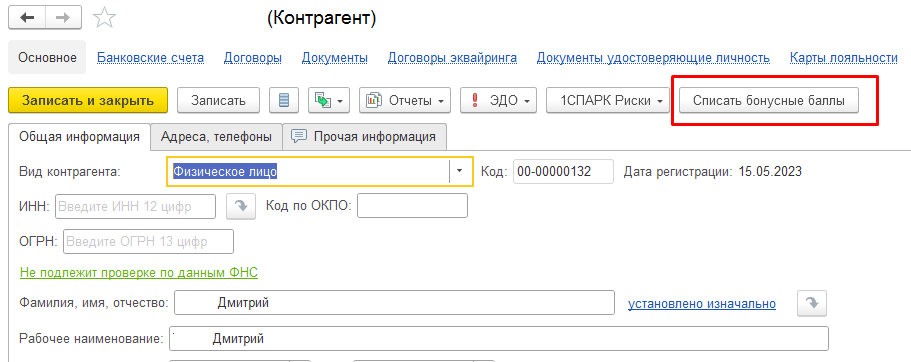The width and height of the screenshot is (911, 362).
Task: Click the Дата регистрации value 15.05.2023
Action: (x=770, y=171)
